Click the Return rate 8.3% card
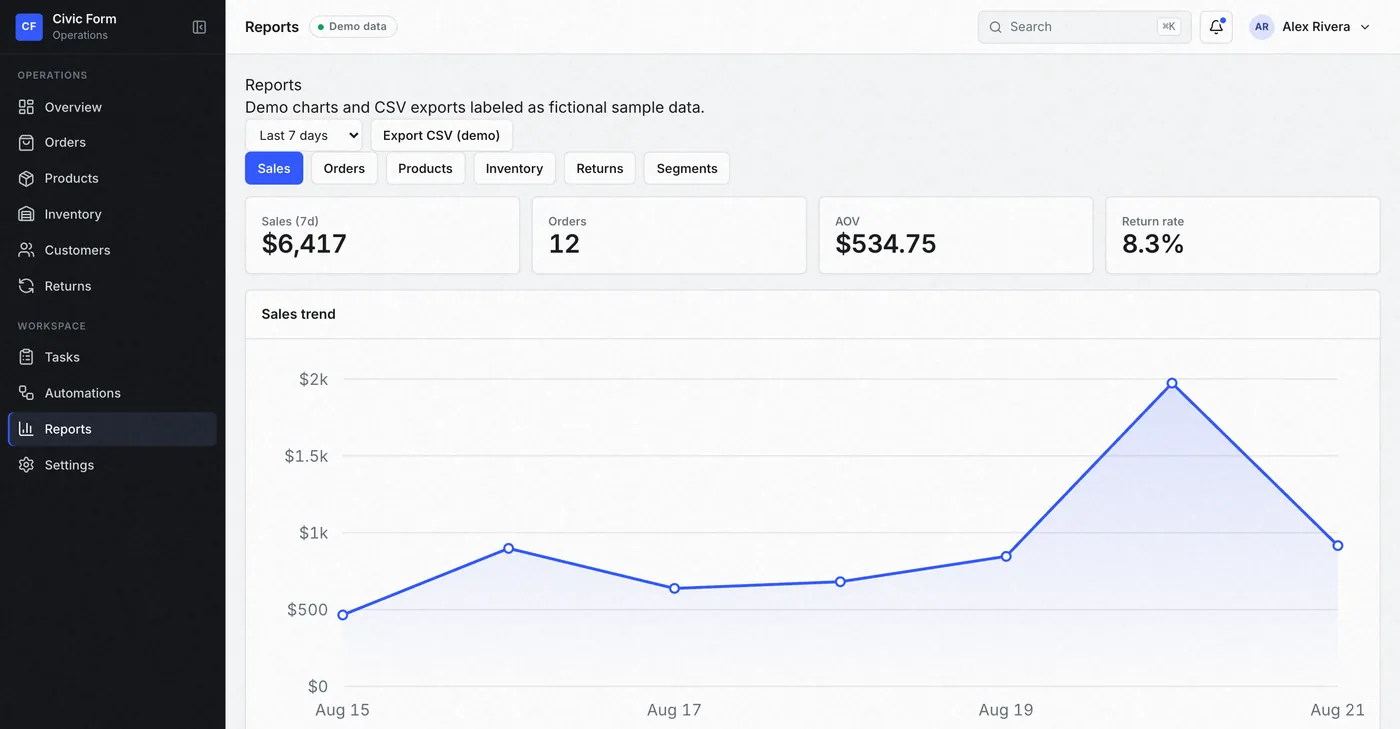The width and height of the screenshot is (1400, 729). click(1243, 235)
